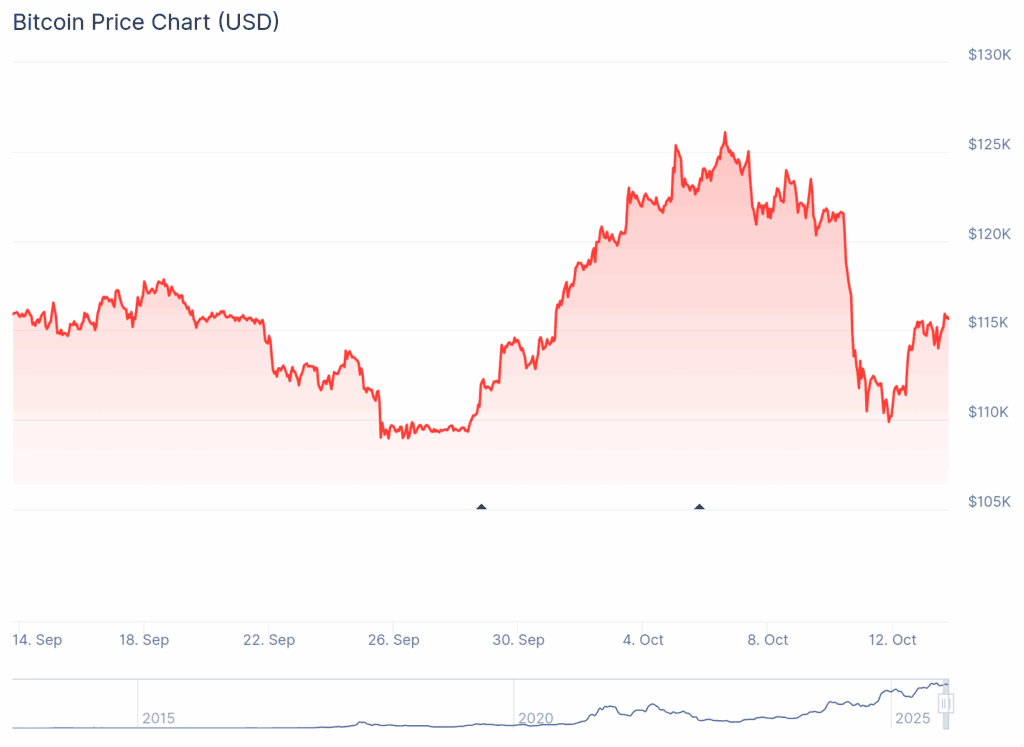Click the 2025 label in the navigator
The image size is (1024, 747).
[912, 718]
